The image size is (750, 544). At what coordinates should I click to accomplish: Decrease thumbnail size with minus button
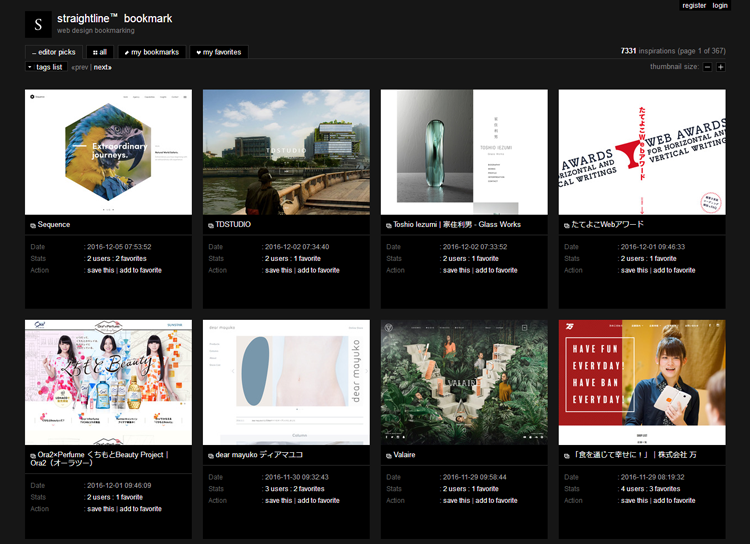coord(707,67)
